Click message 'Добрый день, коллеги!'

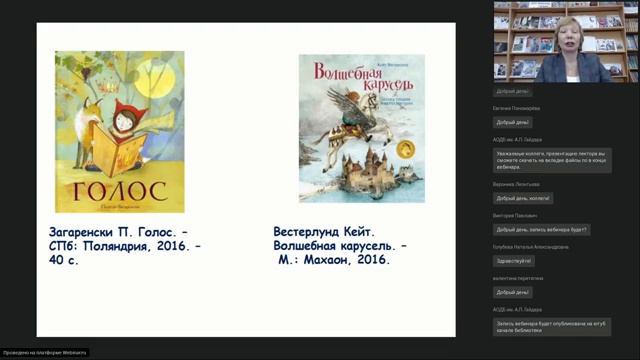(x=522, y=198)
